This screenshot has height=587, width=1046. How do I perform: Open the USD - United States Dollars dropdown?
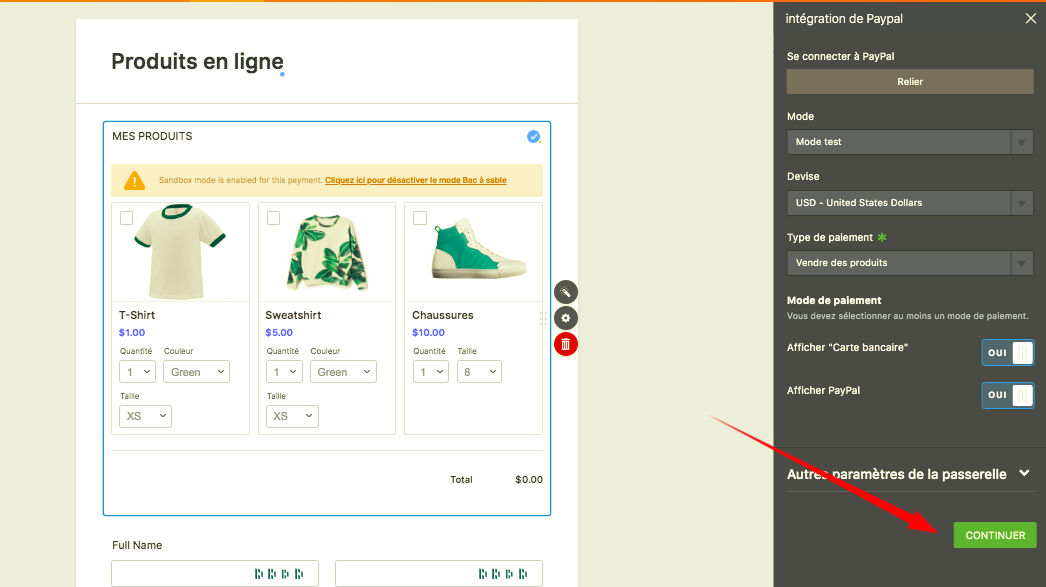tap(910, 203)
